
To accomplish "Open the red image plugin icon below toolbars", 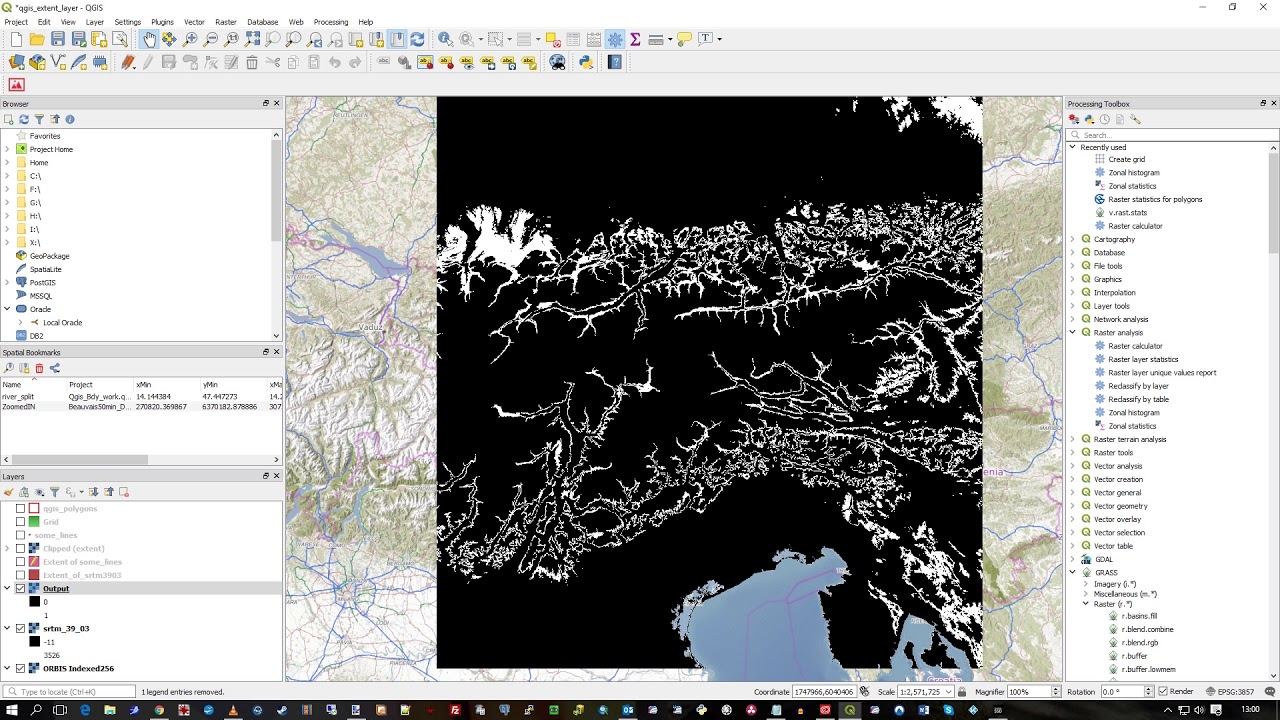I will [x=16, y=85].
